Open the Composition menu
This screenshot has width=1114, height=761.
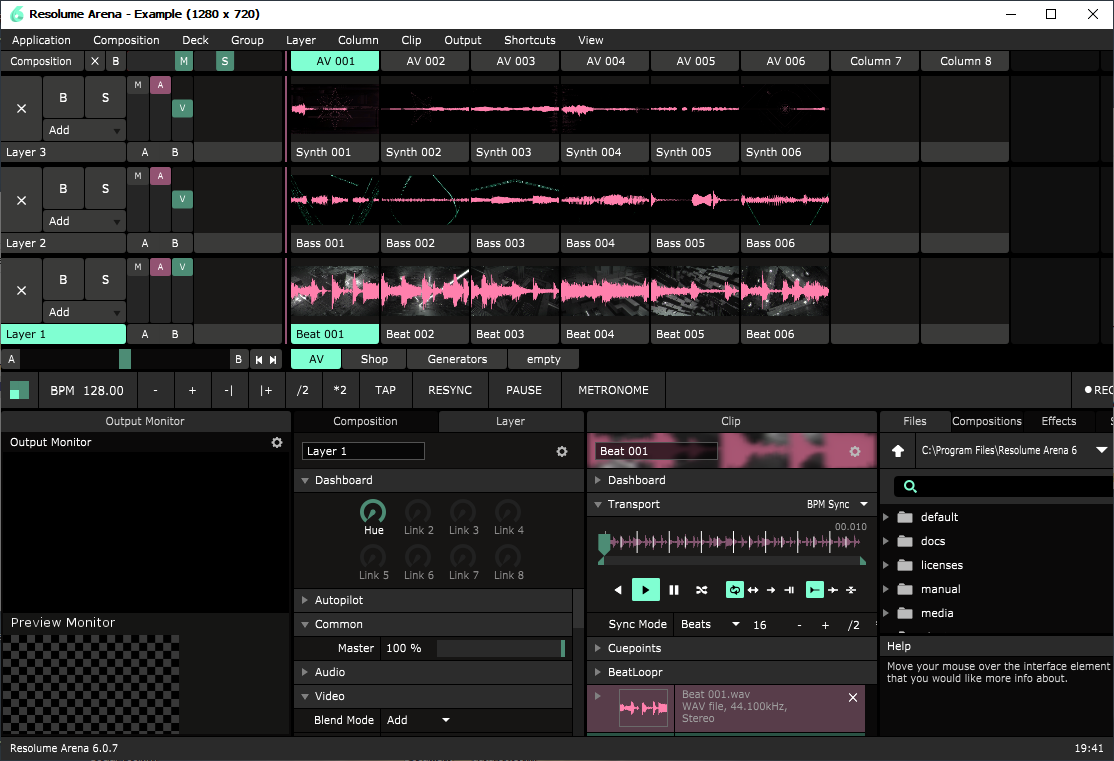tap(126, 41)
